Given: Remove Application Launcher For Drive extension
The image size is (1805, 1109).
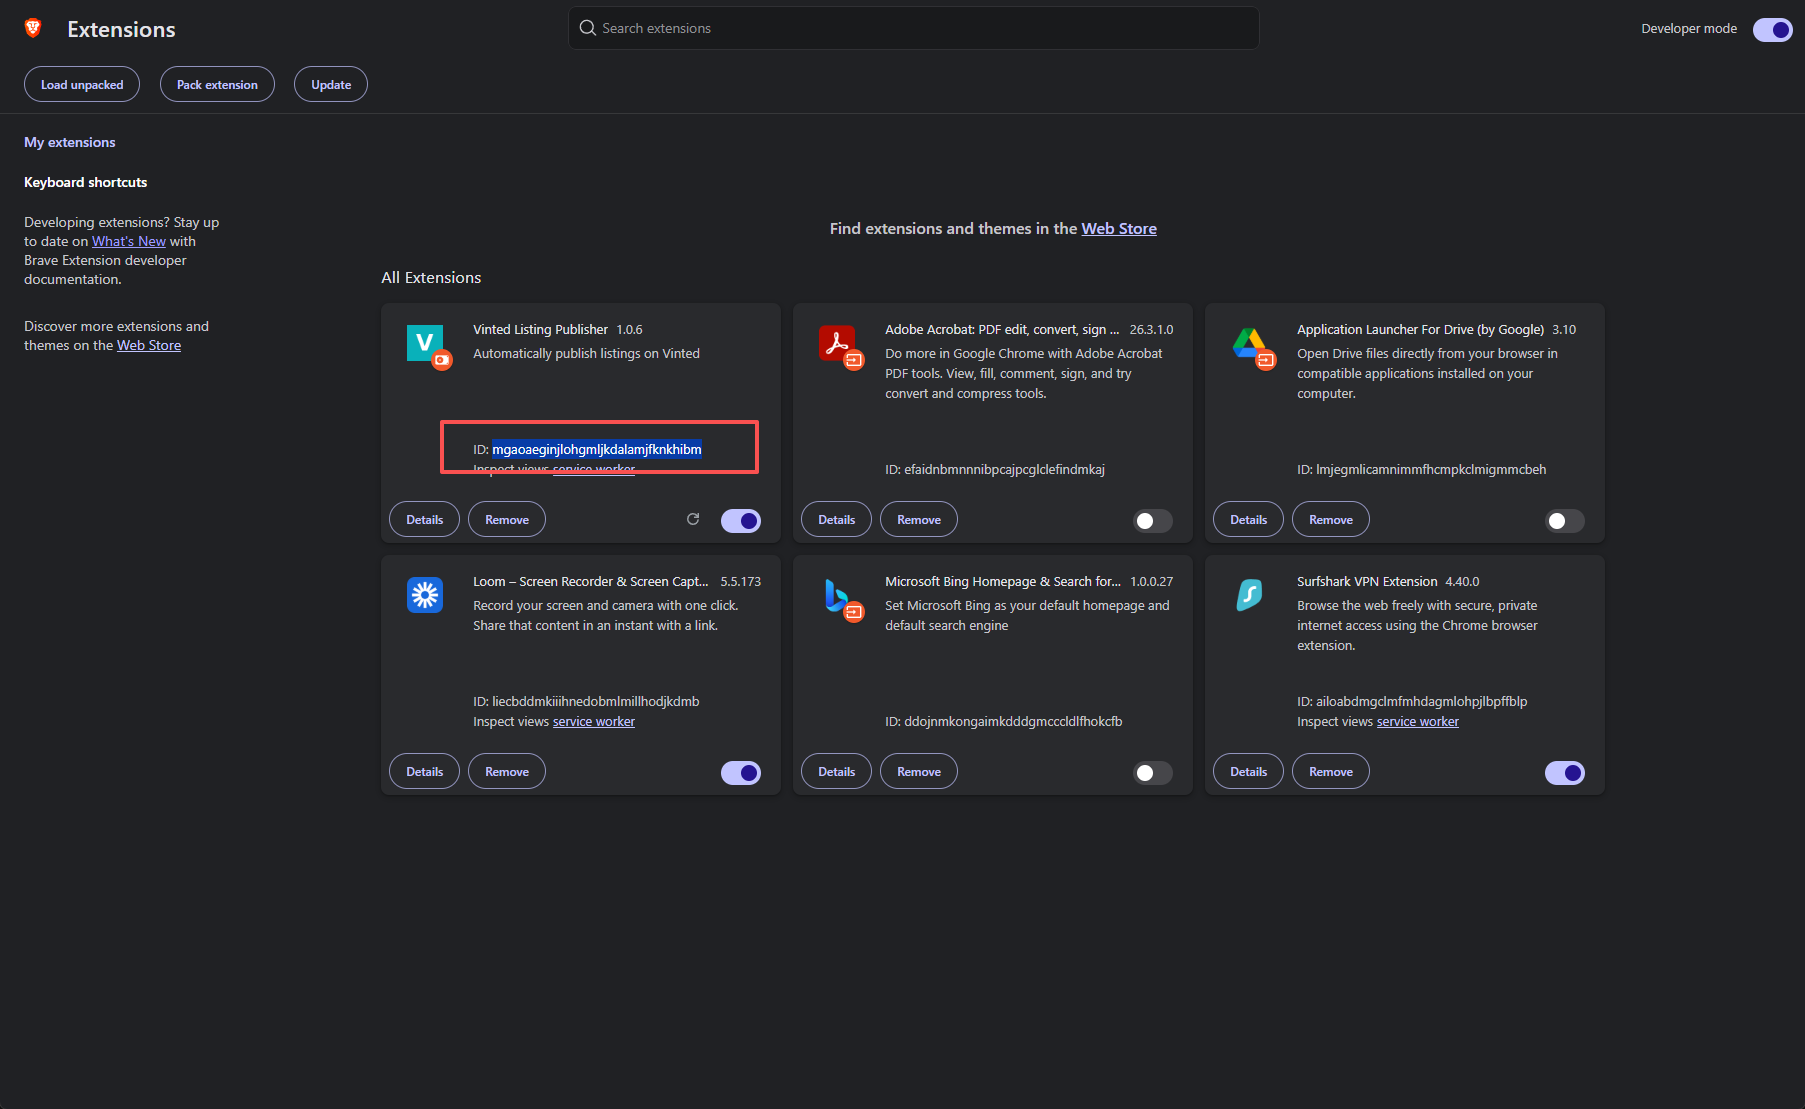Looking at the screenshot, I should (x=1331, y=519).
